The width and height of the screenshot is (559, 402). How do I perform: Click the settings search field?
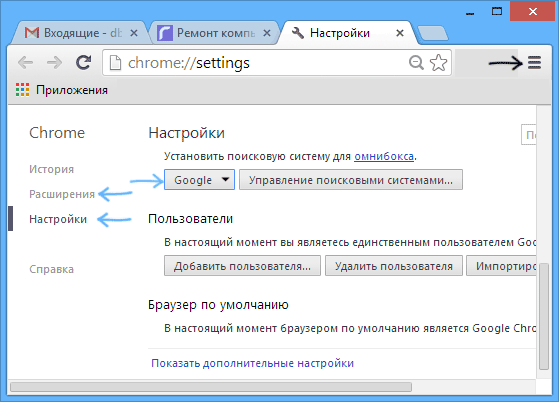pyautogui.click(x=529, y=135)
